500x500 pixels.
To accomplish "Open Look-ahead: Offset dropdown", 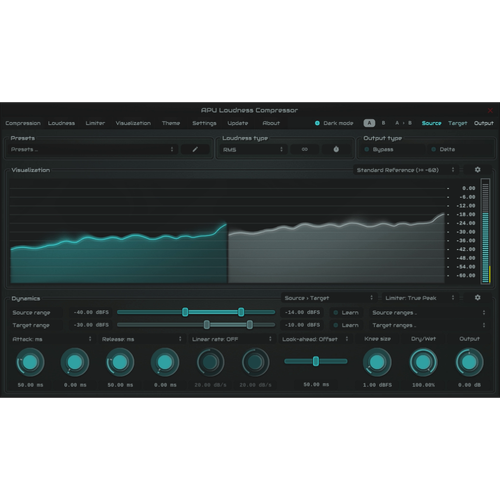I will point(315,339).
